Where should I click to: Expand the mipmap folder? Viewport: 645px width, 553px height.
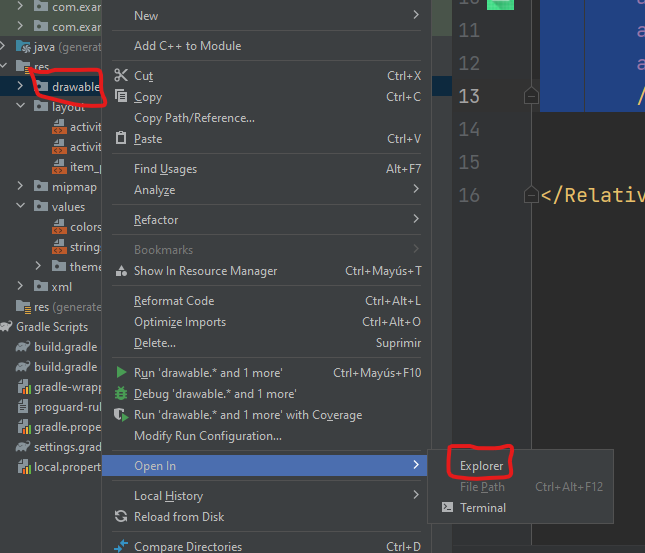[21, 187]
